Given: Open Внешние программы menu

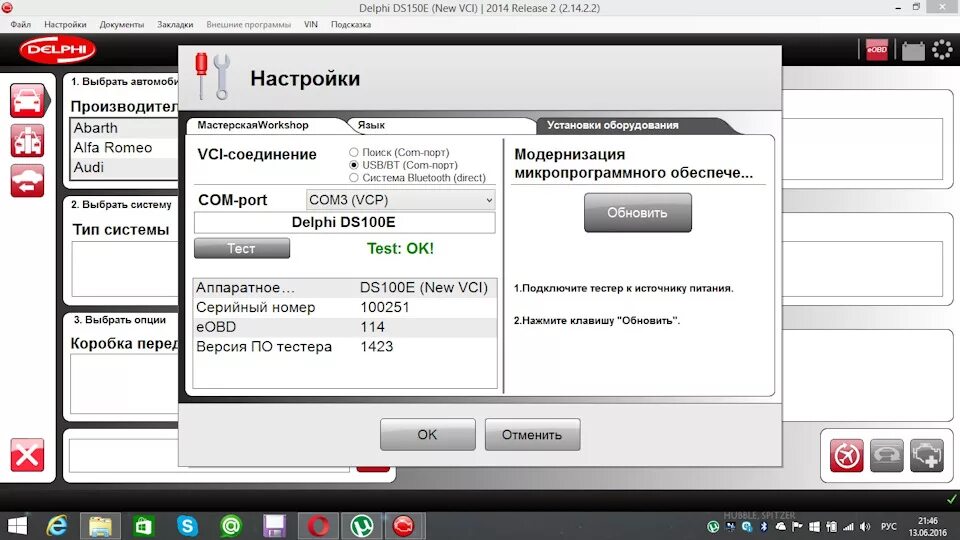Looking at the screenshot, I should [249, 24].
